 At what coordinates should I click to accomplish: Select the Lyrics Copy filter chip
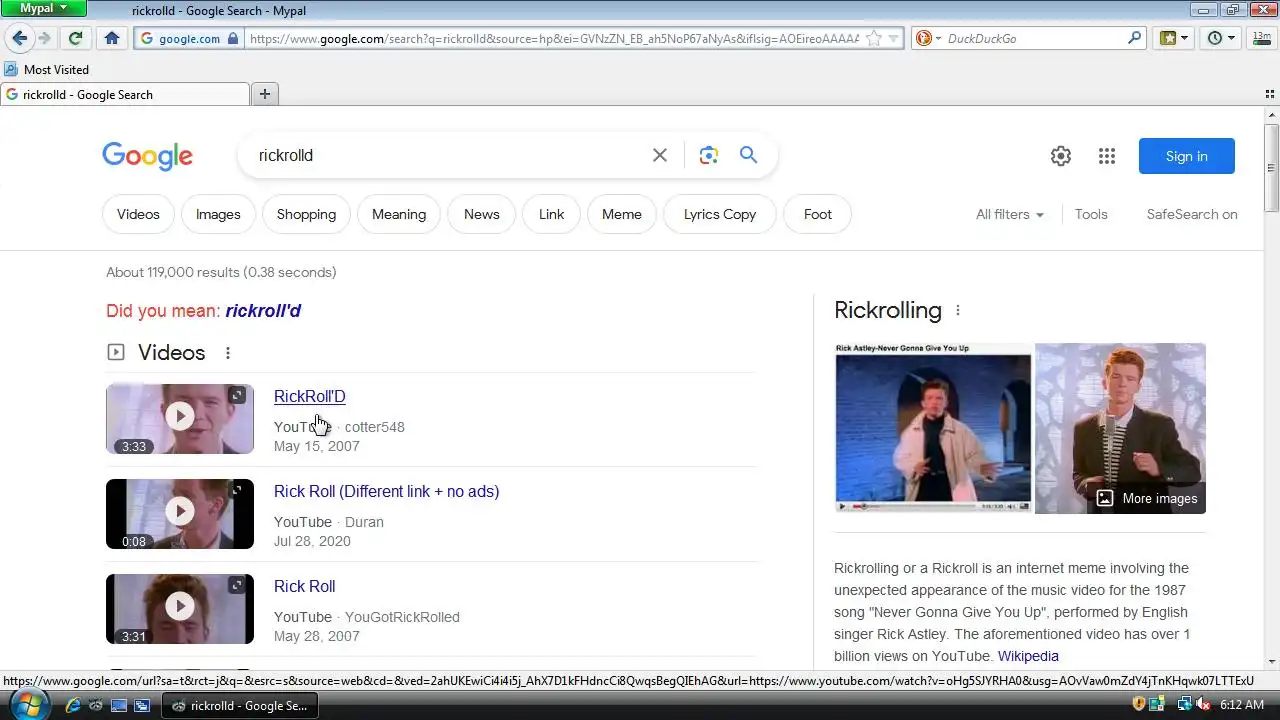(x=720, y=214)
